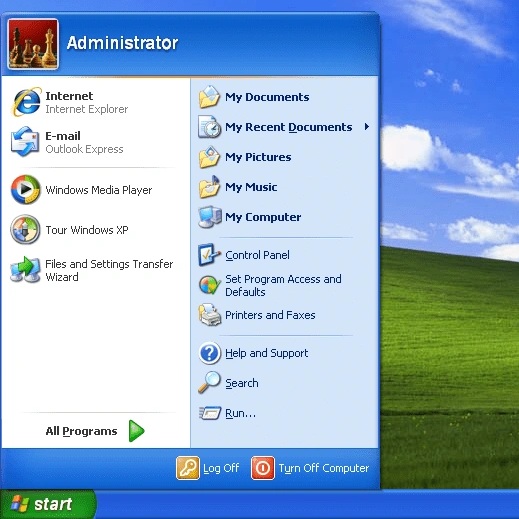Click the My Pictures folder icon
Screen dimensions: 519x519
pyautogui.click(x=209, y=157)
